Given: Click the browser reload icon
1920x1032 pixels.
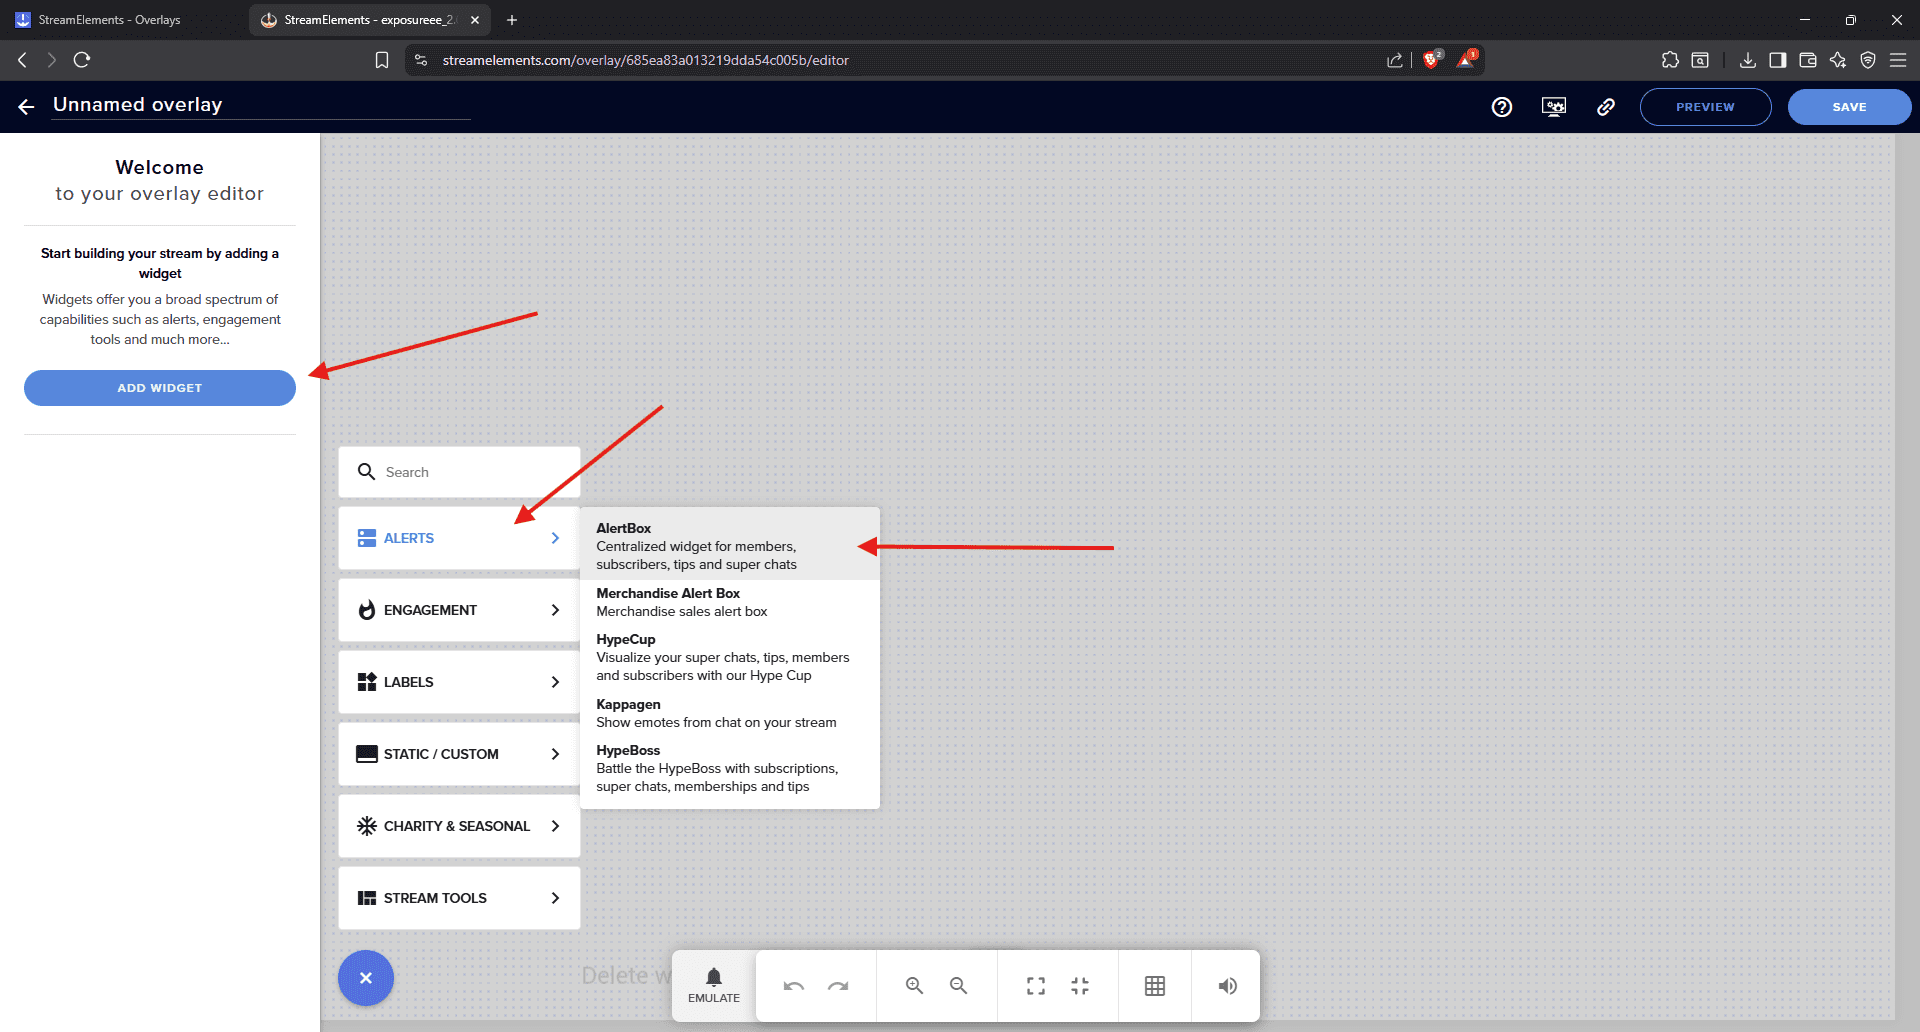Looking at the screenshot, I should 82,60.
